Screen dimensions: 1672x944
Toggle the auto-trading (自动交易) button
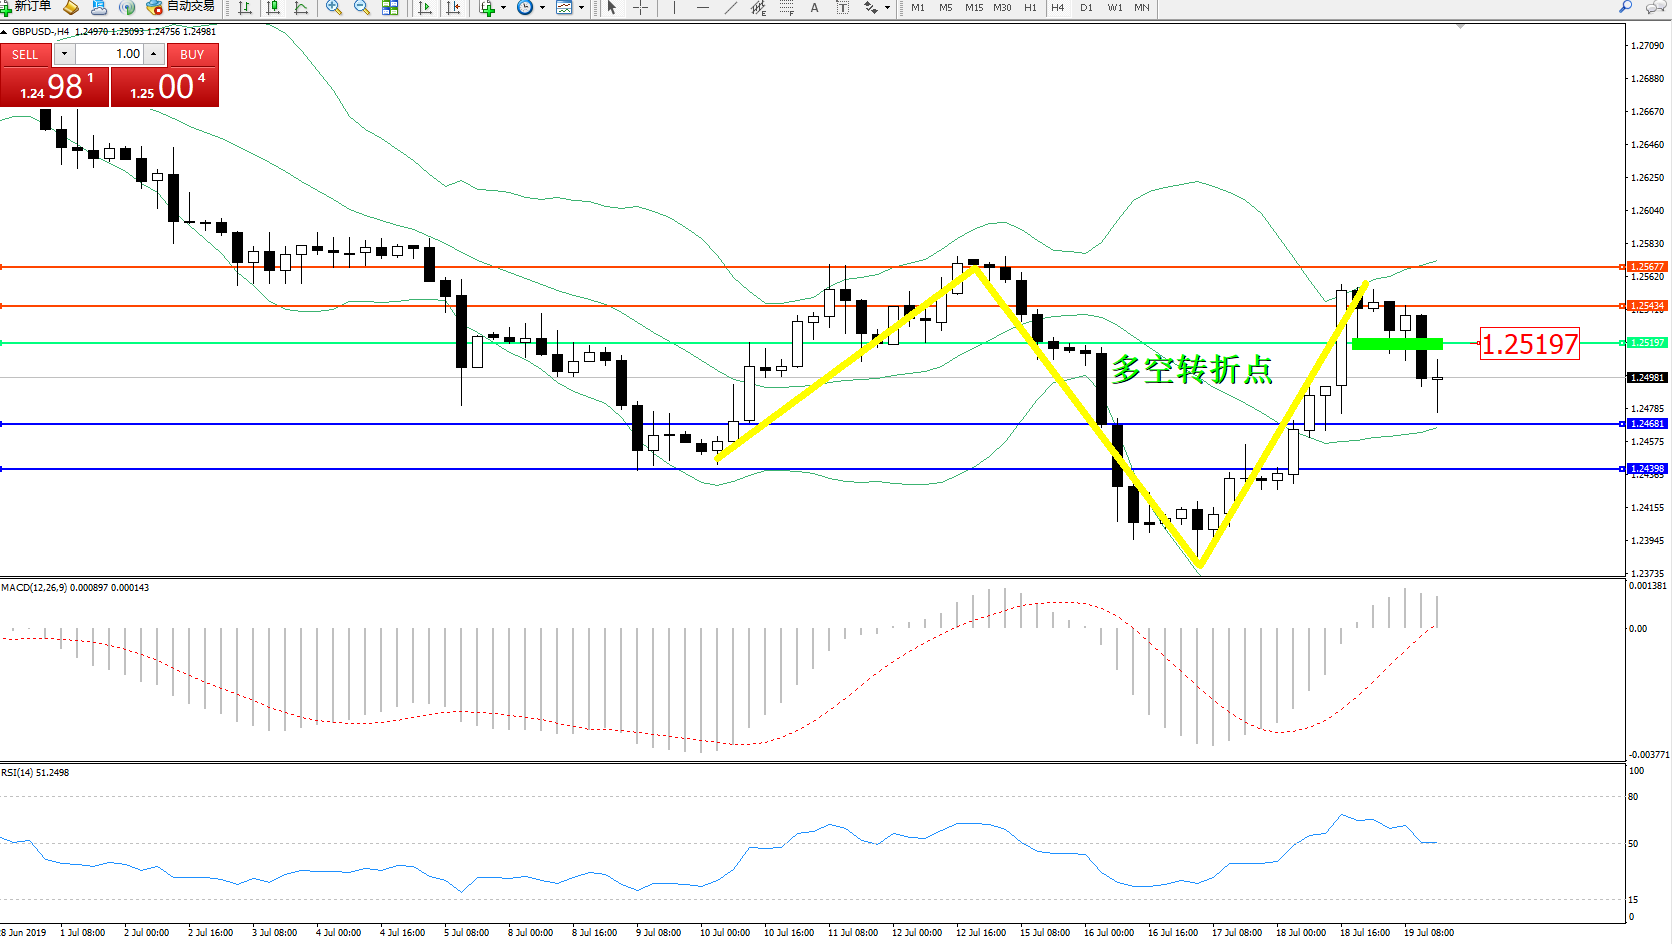[x=181, y=7]
